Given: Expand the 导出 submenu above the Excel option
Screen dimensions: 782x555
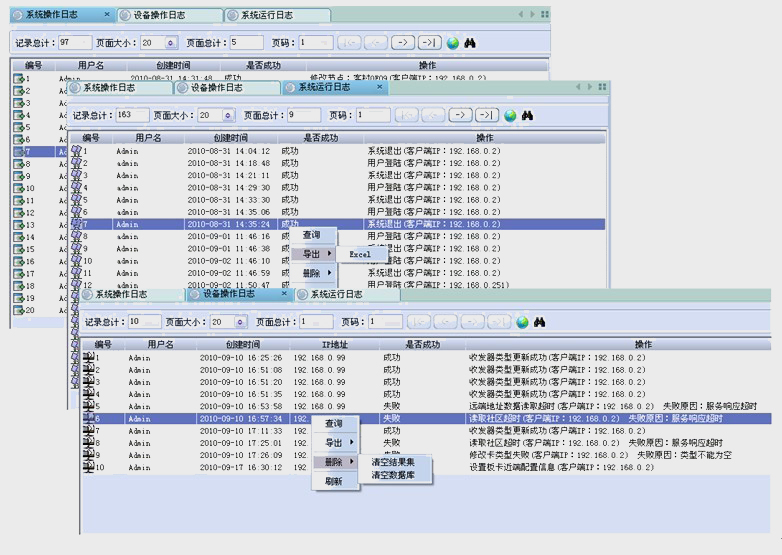Looking at the screenshot, I should point(316,254).
